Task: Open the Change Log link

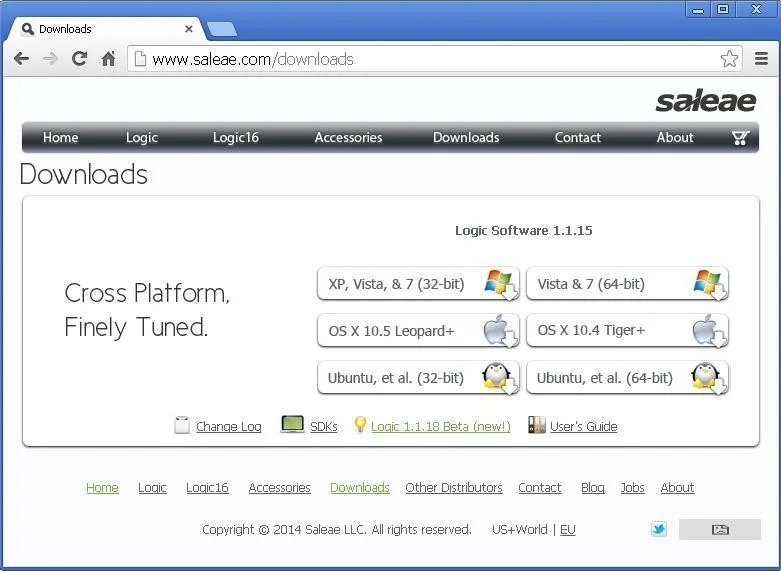Action: 229,427
